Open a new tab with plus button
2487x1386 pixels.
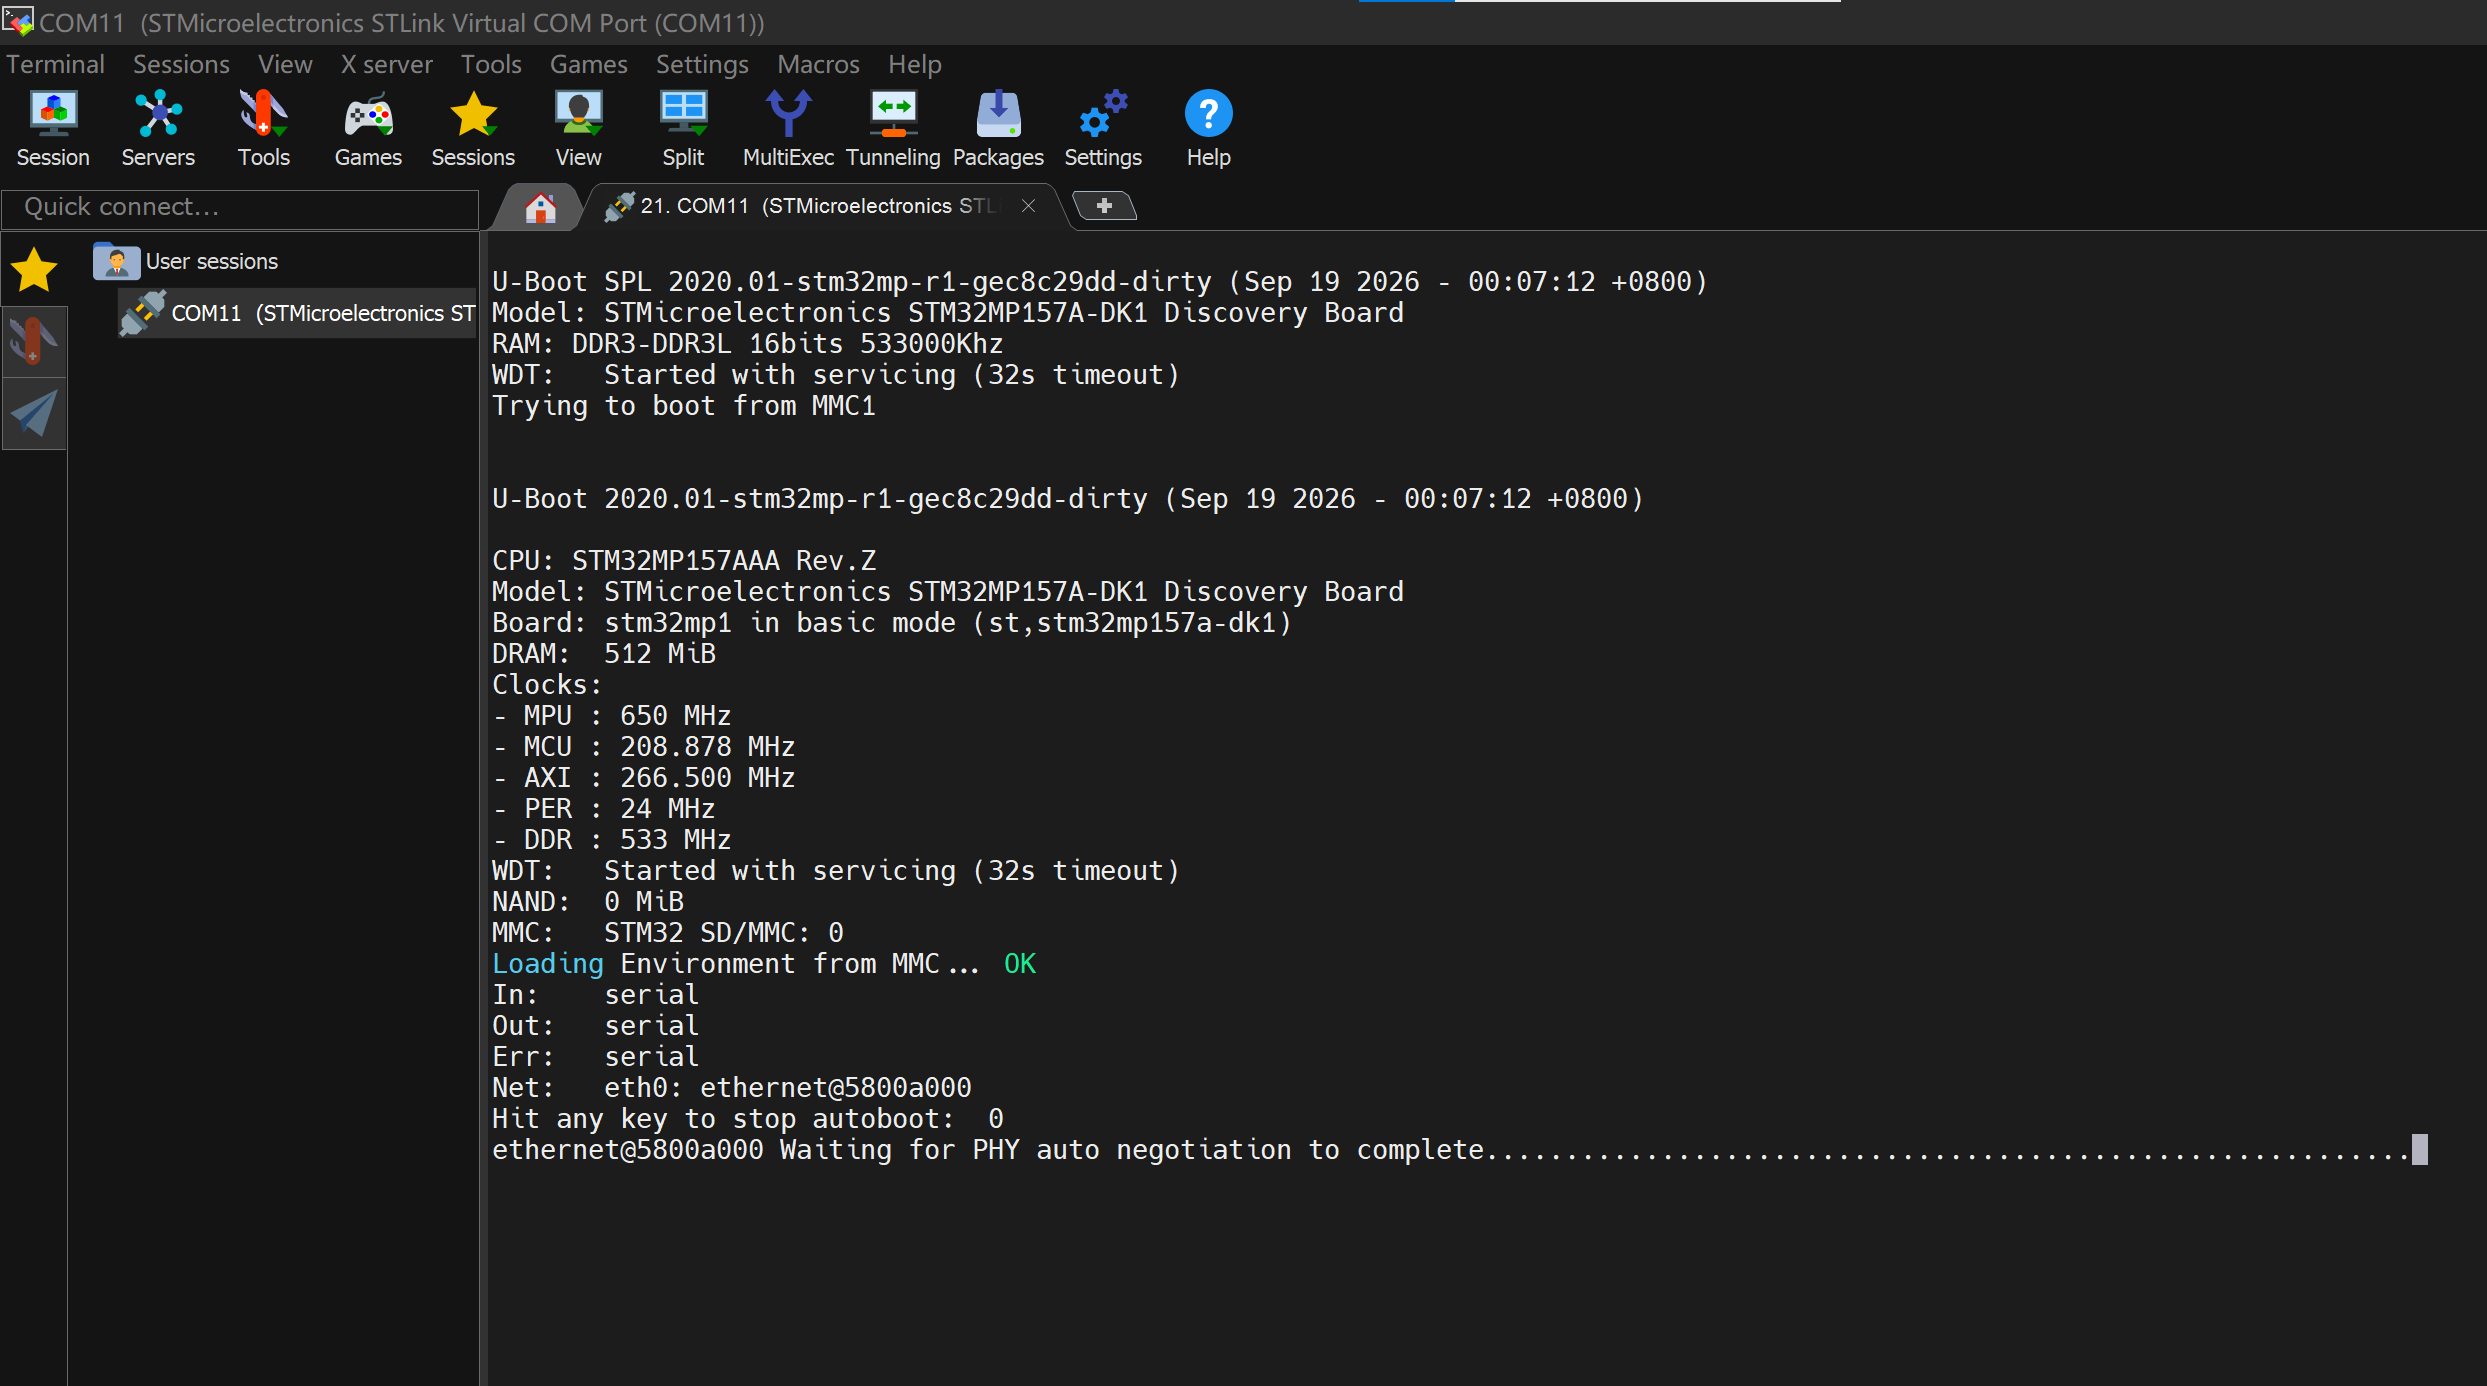point(1104,206)
